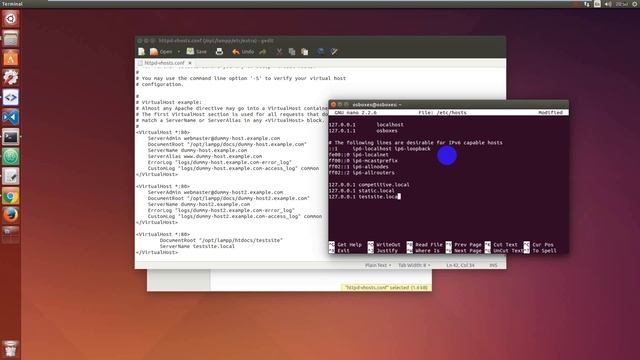
Task: Click WriteOut shortcut in nano footer
Action: coord(384,244)
